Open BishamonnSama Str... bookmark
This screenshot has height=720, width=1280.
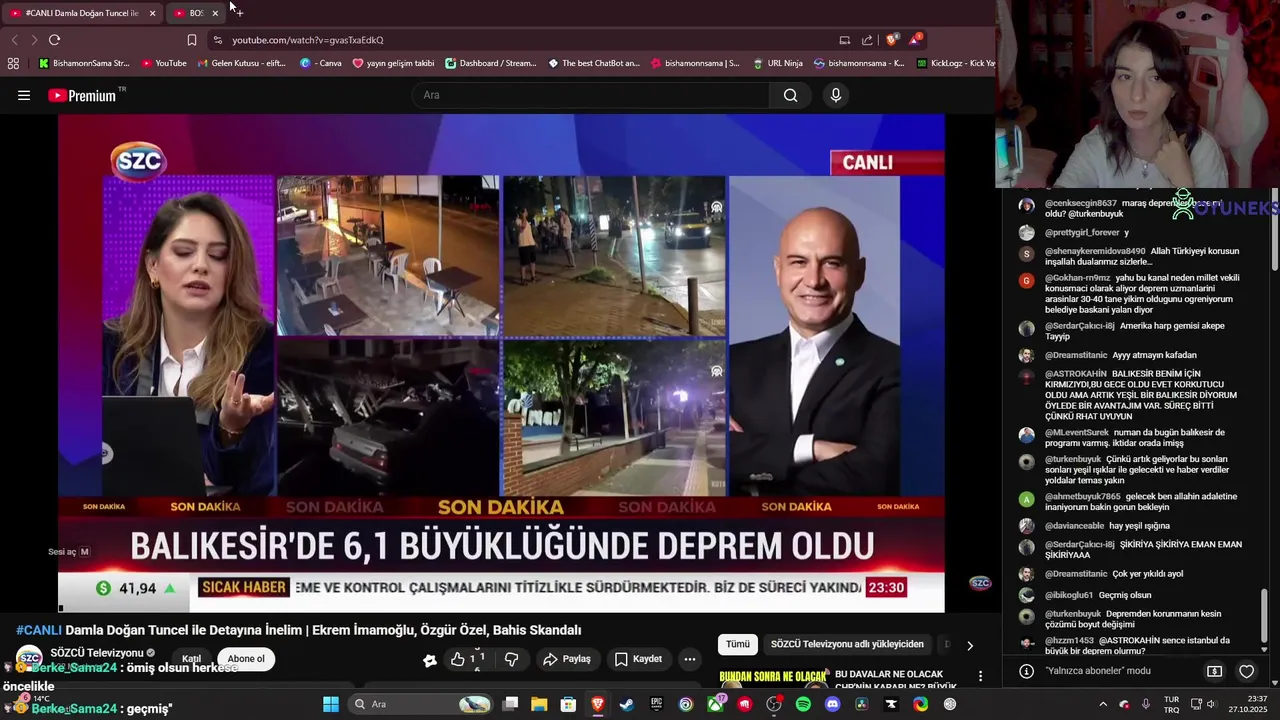84,63
